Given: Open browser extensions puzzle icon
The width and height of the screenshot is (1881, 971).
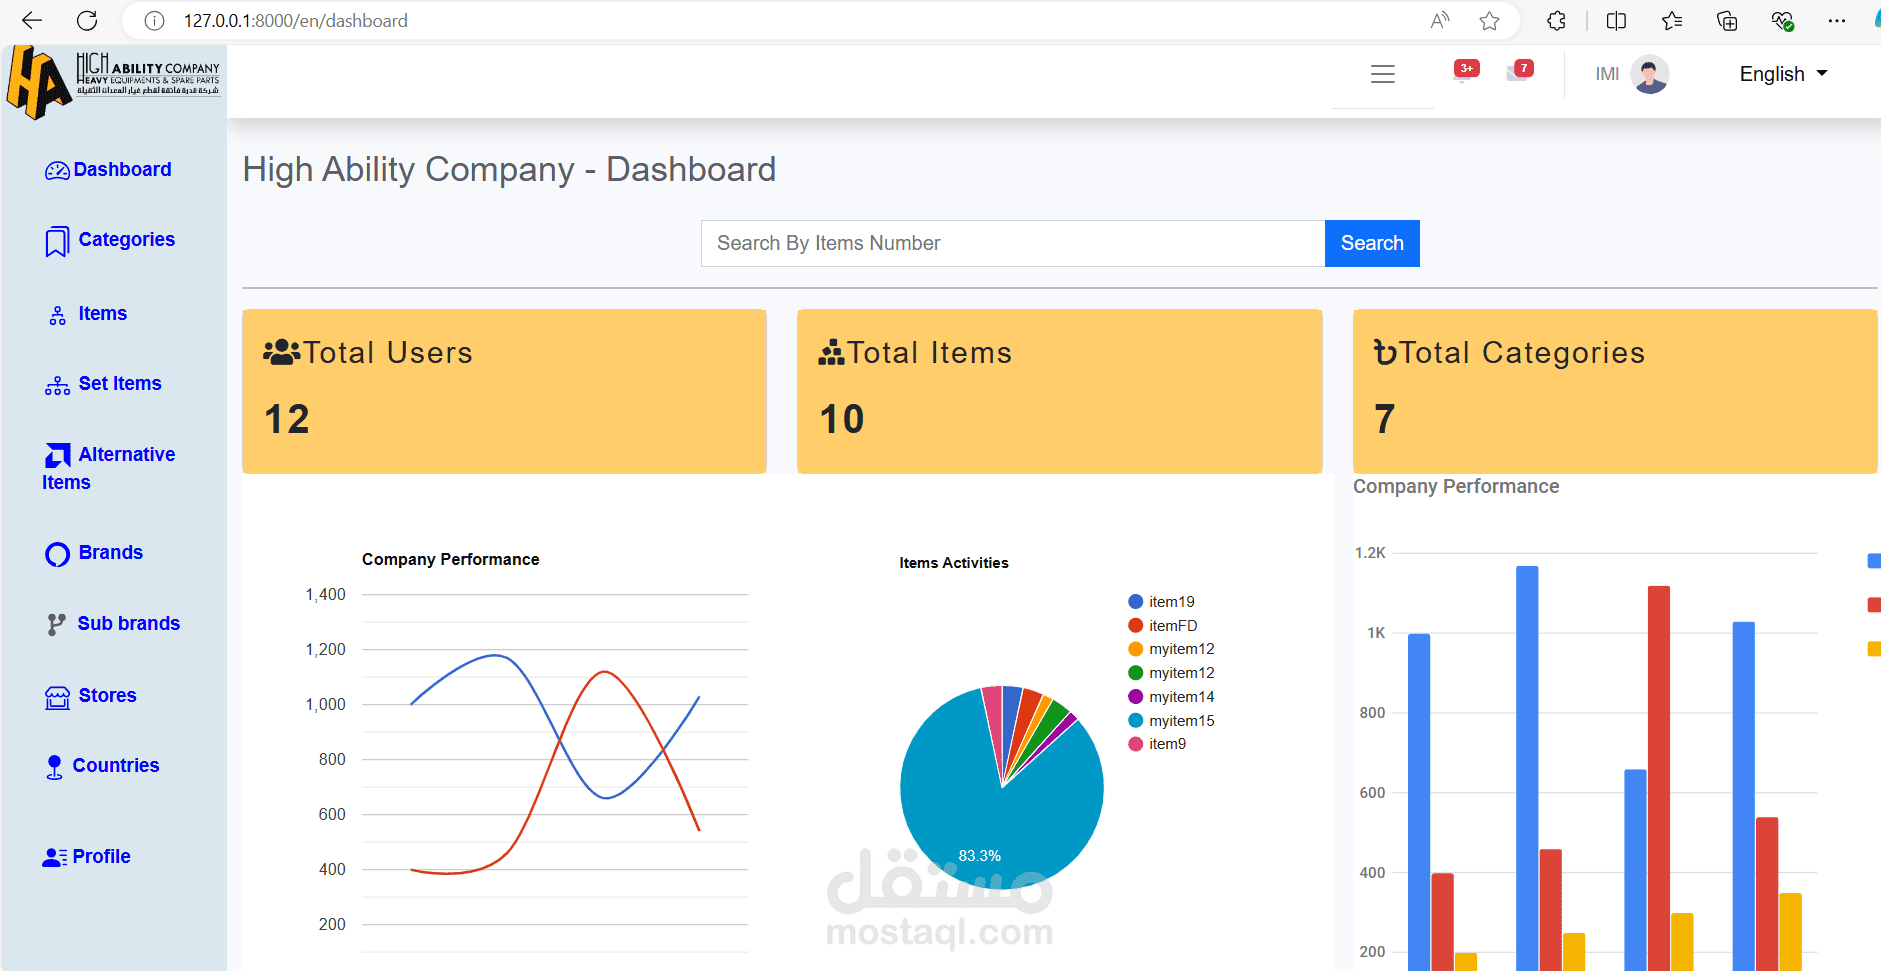Looking at the screenshot, I should click(1556, 21).
